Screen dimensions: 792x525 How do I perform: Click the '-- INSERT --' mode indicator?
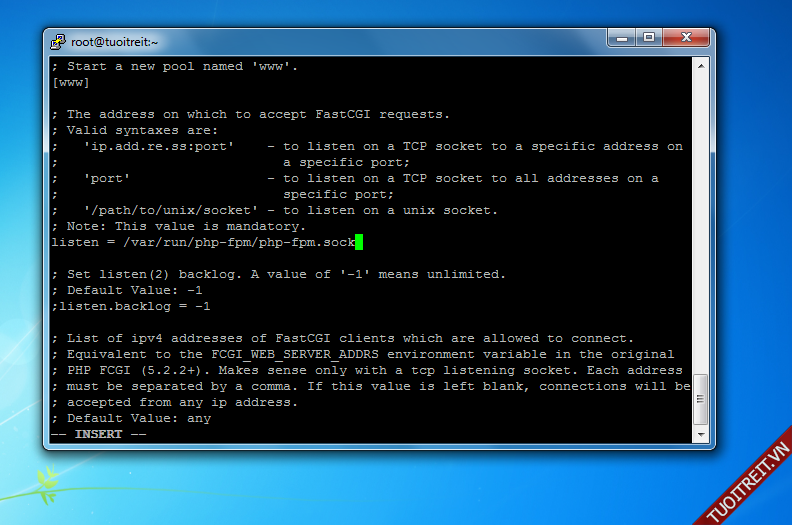point(99,435)
